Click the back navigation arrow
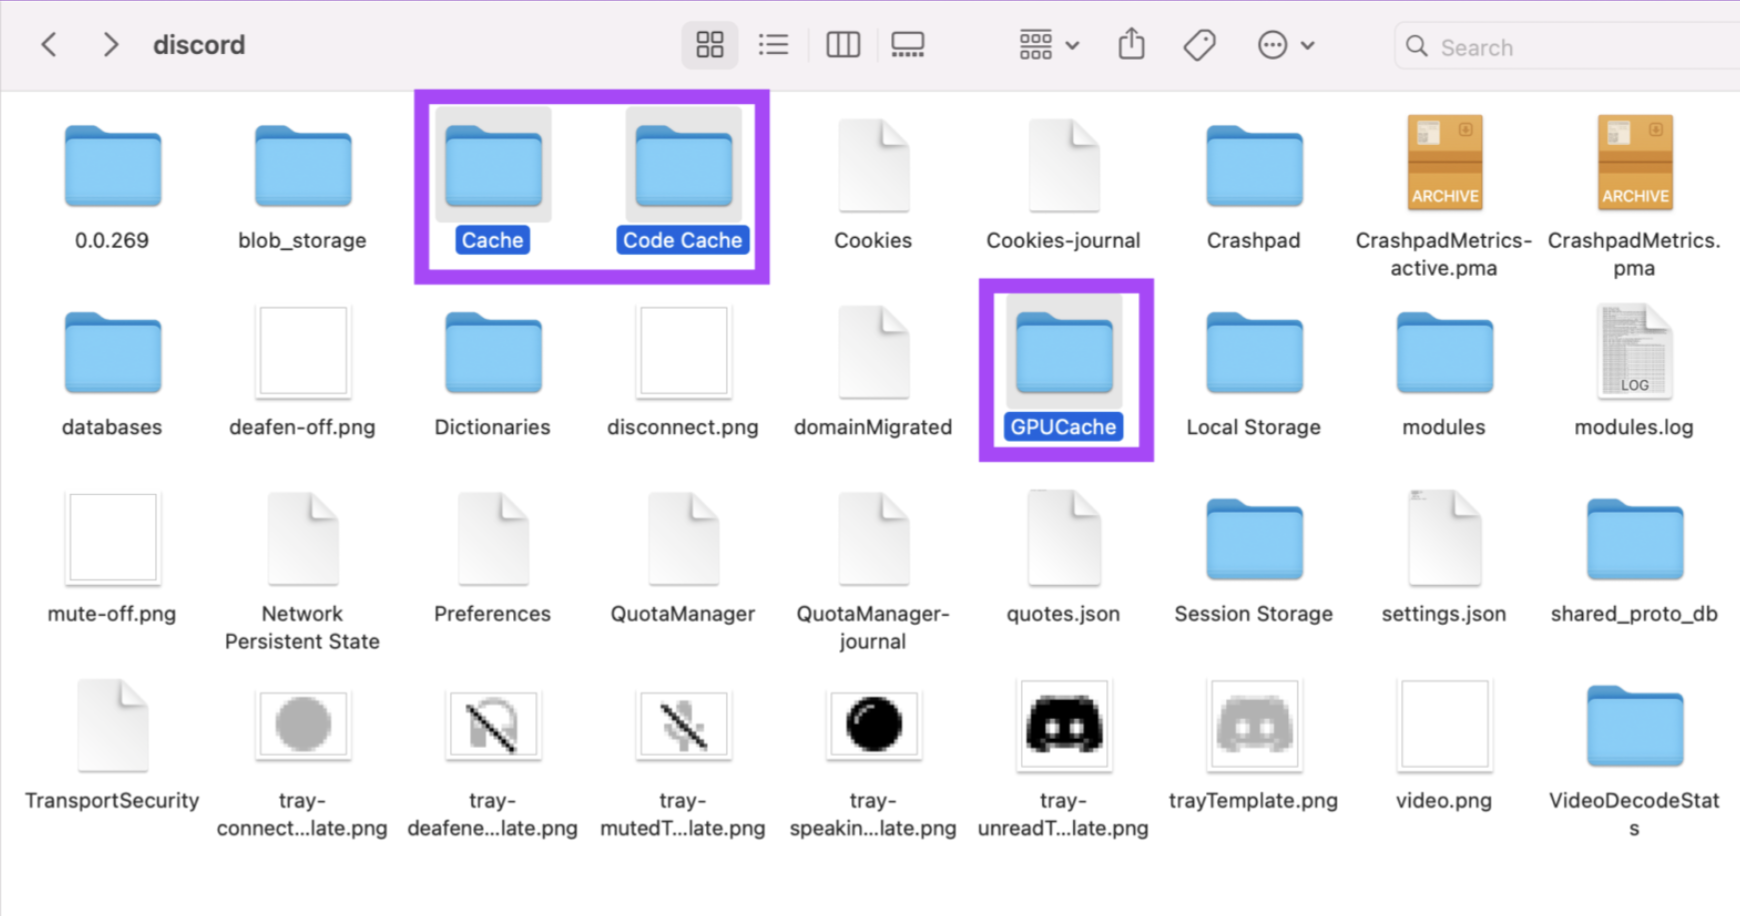 tap(49, 44)
